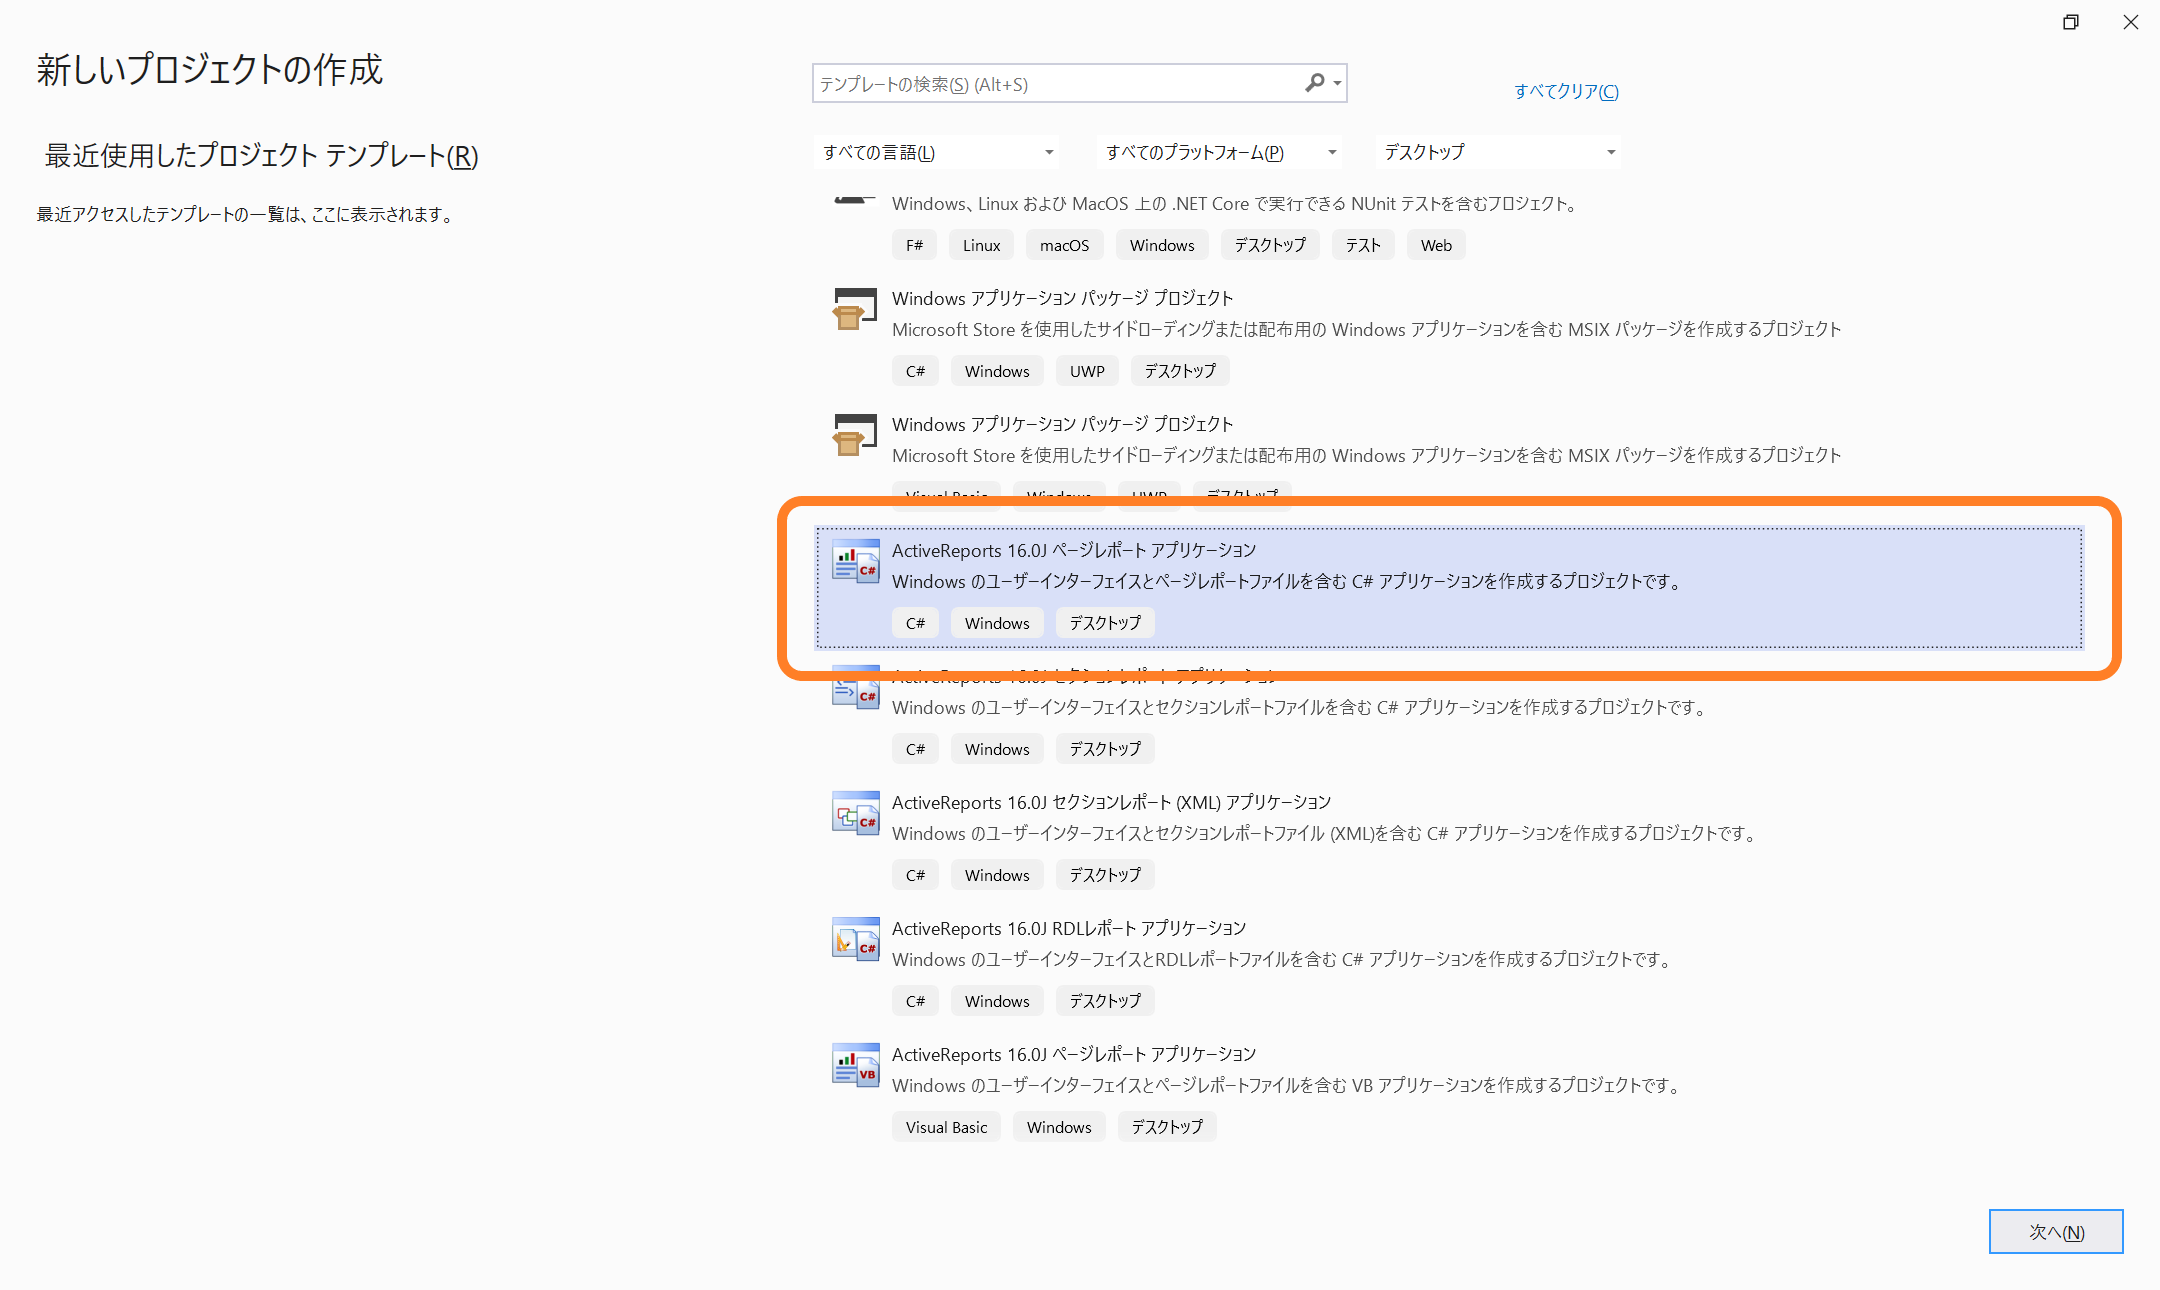Click the C# ActiveReports ページレポート template icon
Viewport: 2160px width, 1290px height.
tap(856, 561)
